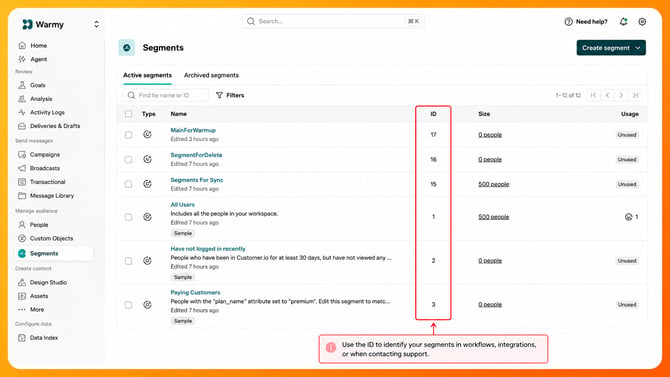Switch to the Archived segments tab

[212, 75]
